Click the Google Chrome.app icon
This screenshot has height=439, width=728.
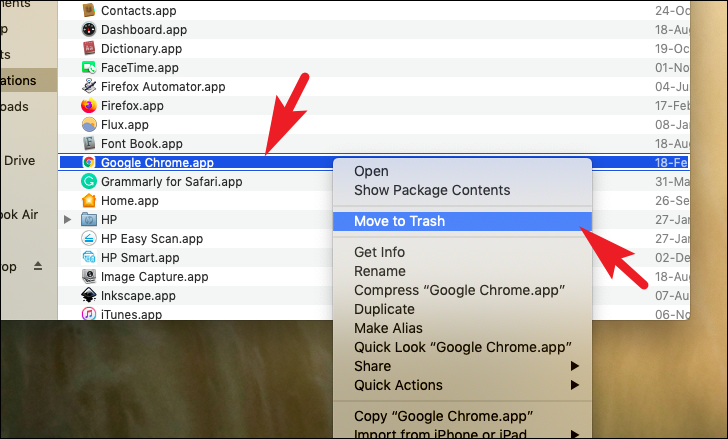coord(89,162)
